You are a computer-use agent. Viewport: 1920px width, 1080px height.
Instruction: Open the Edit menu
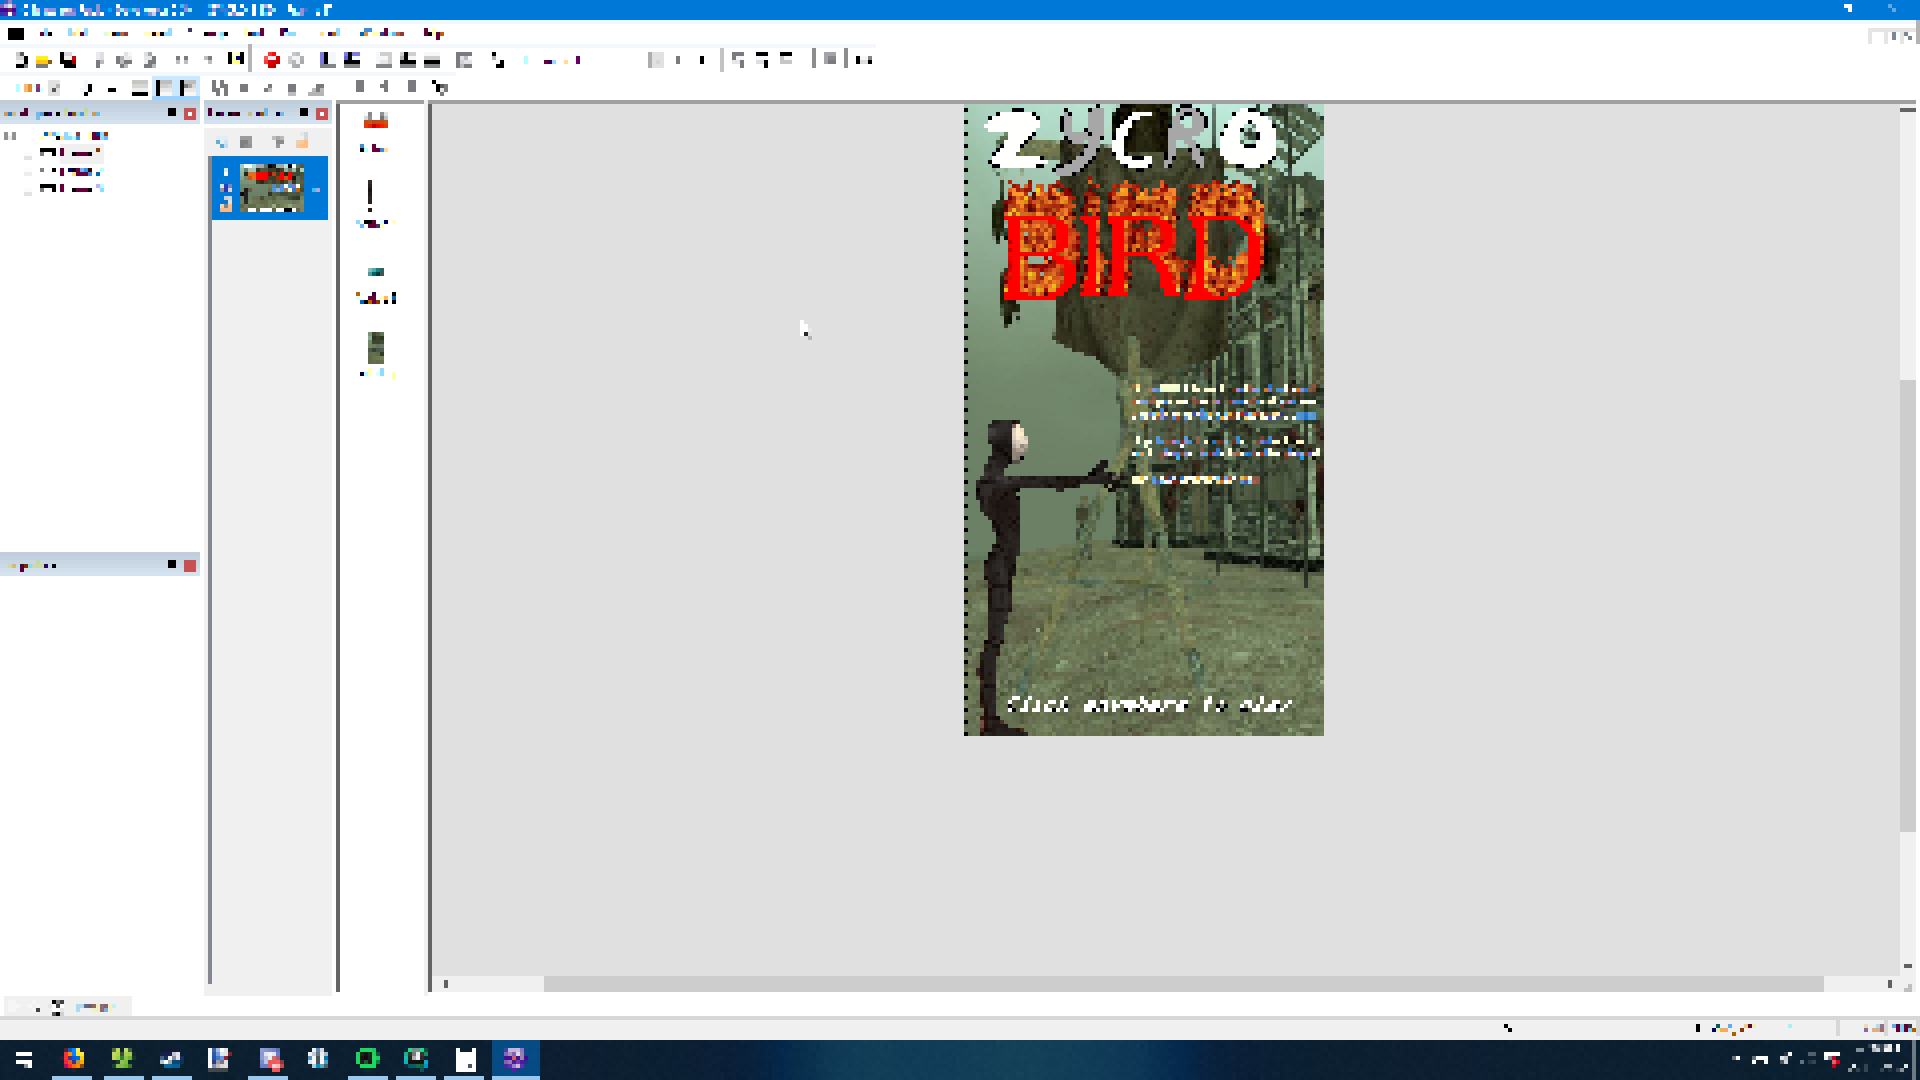pos(78,33)
